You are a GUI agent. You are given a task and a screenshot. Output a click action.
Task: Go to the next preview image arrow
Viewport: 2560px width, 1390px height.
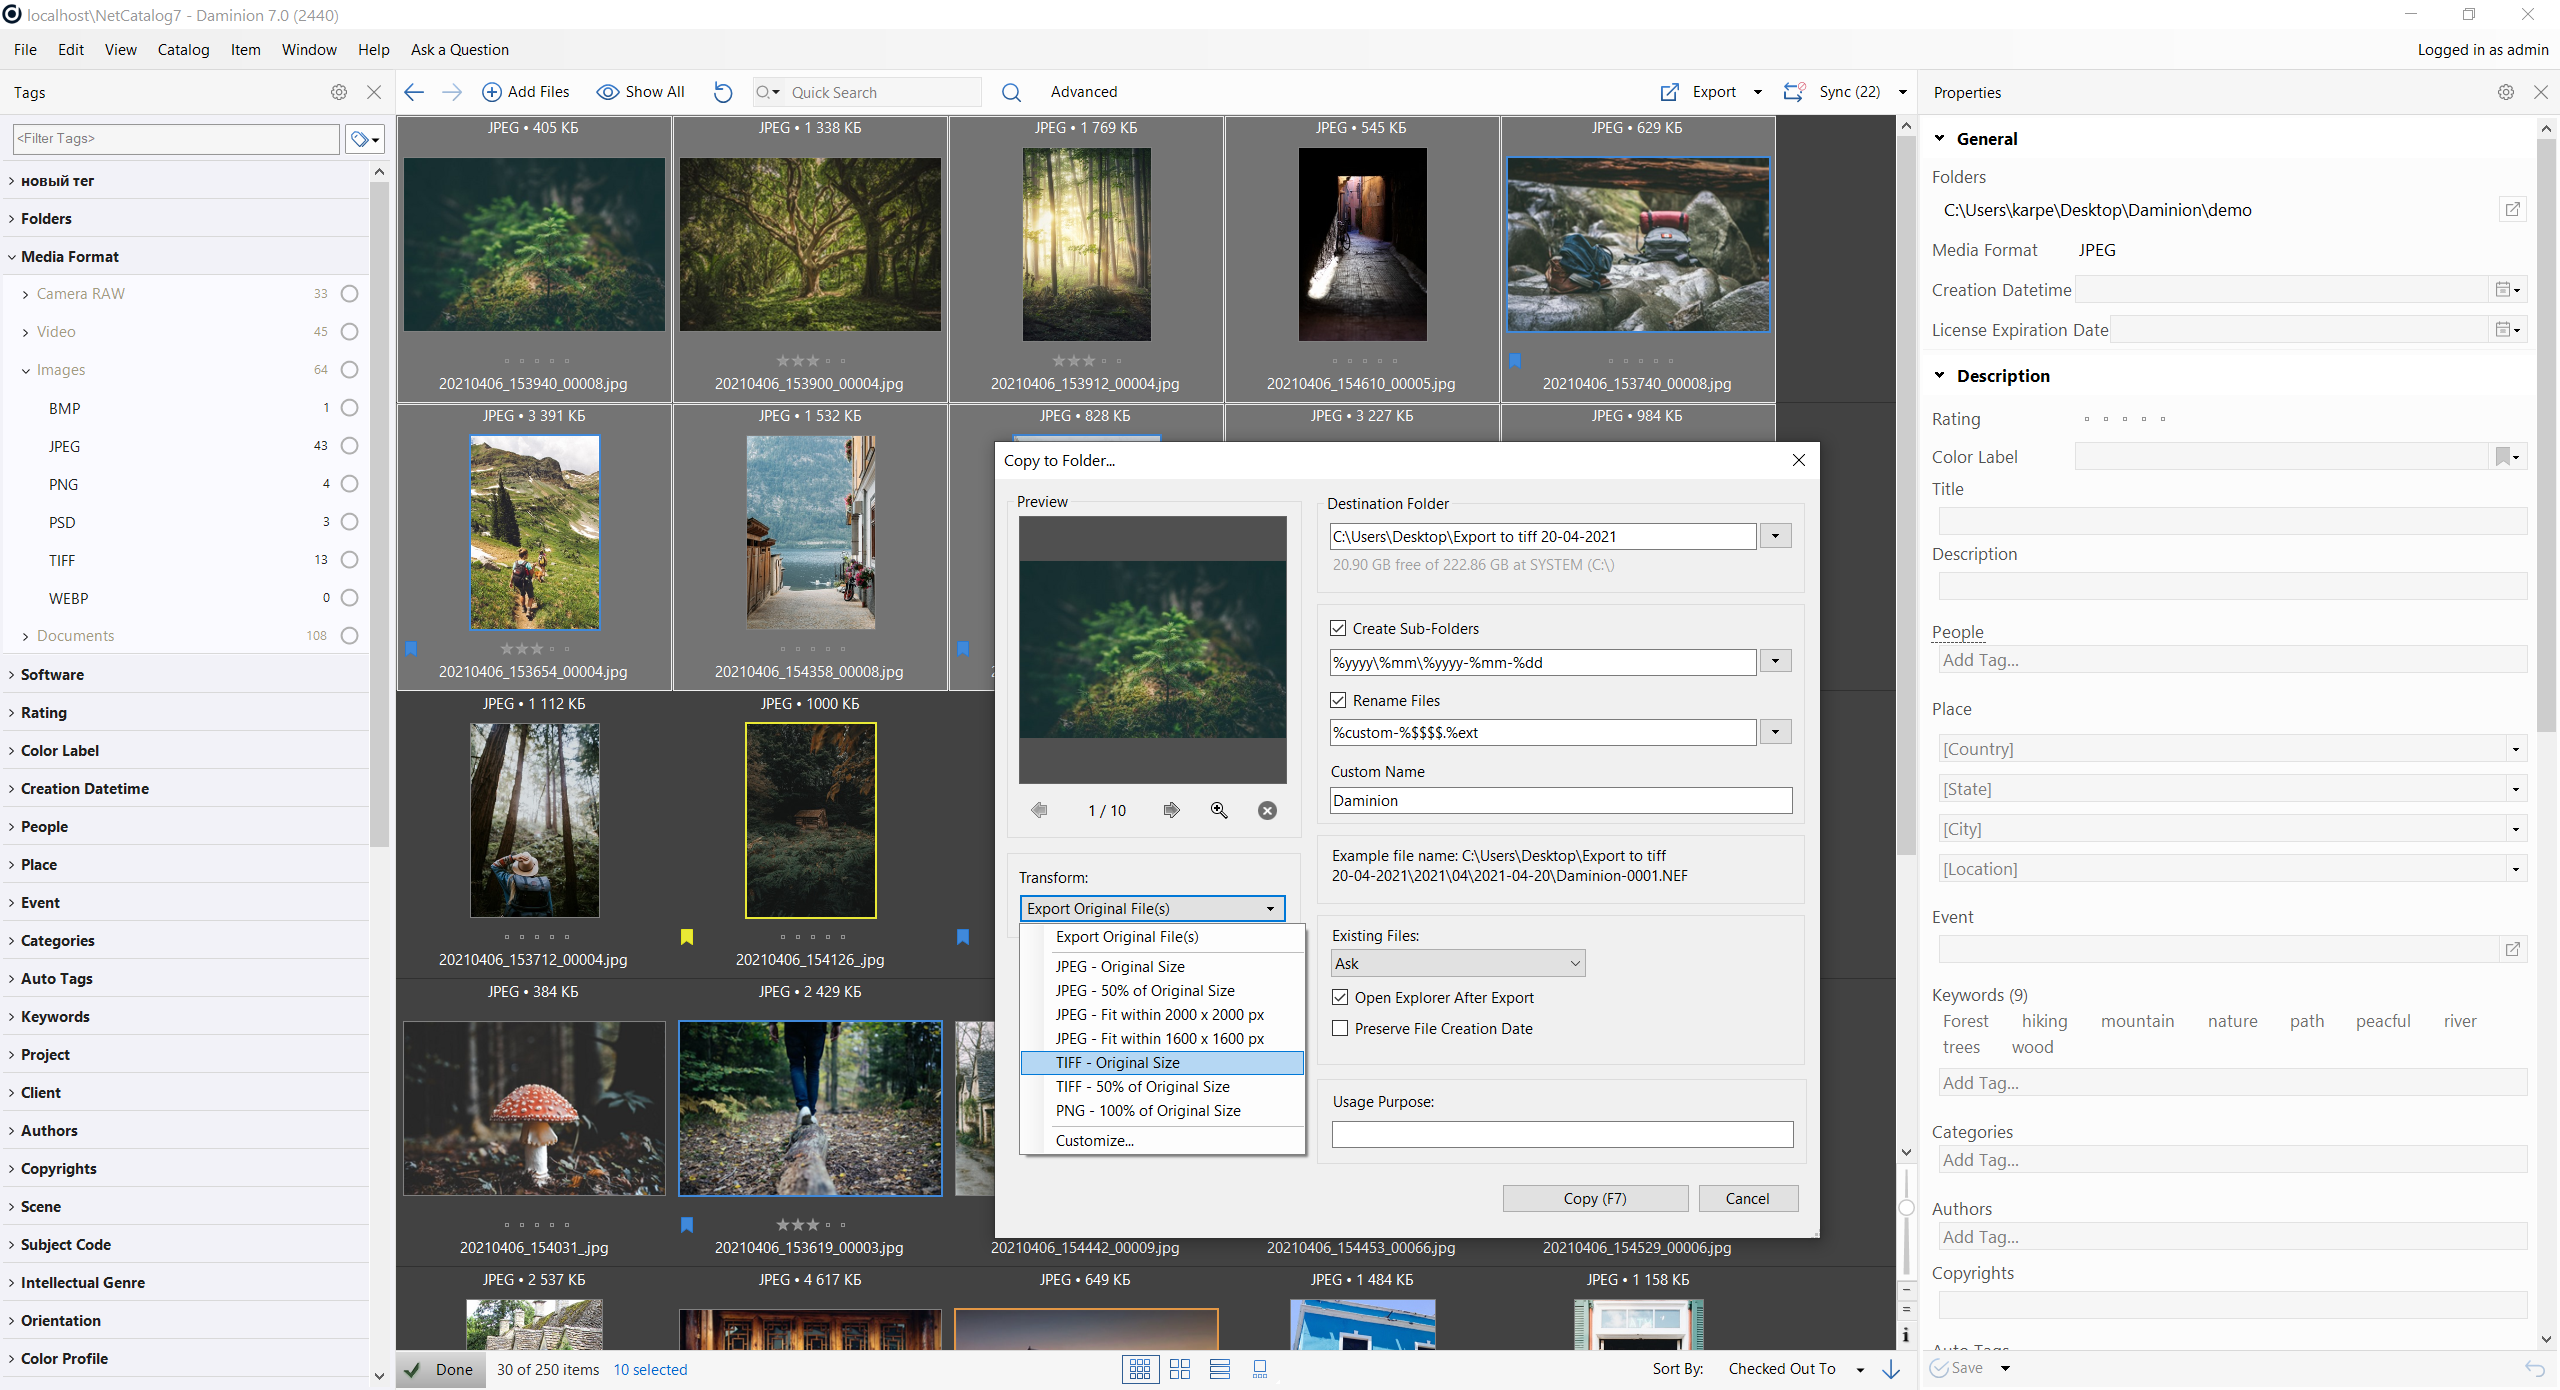coord(1171,810)
